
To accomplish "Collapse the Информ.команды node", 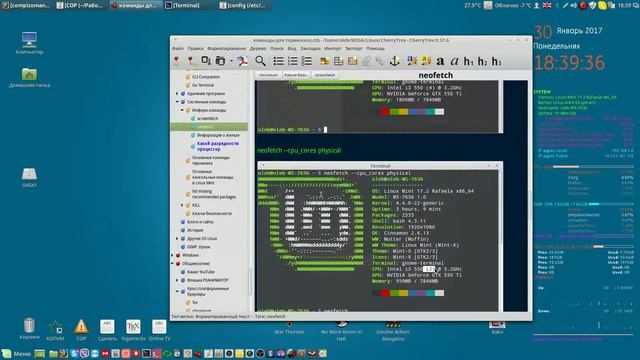I will 182,110.
